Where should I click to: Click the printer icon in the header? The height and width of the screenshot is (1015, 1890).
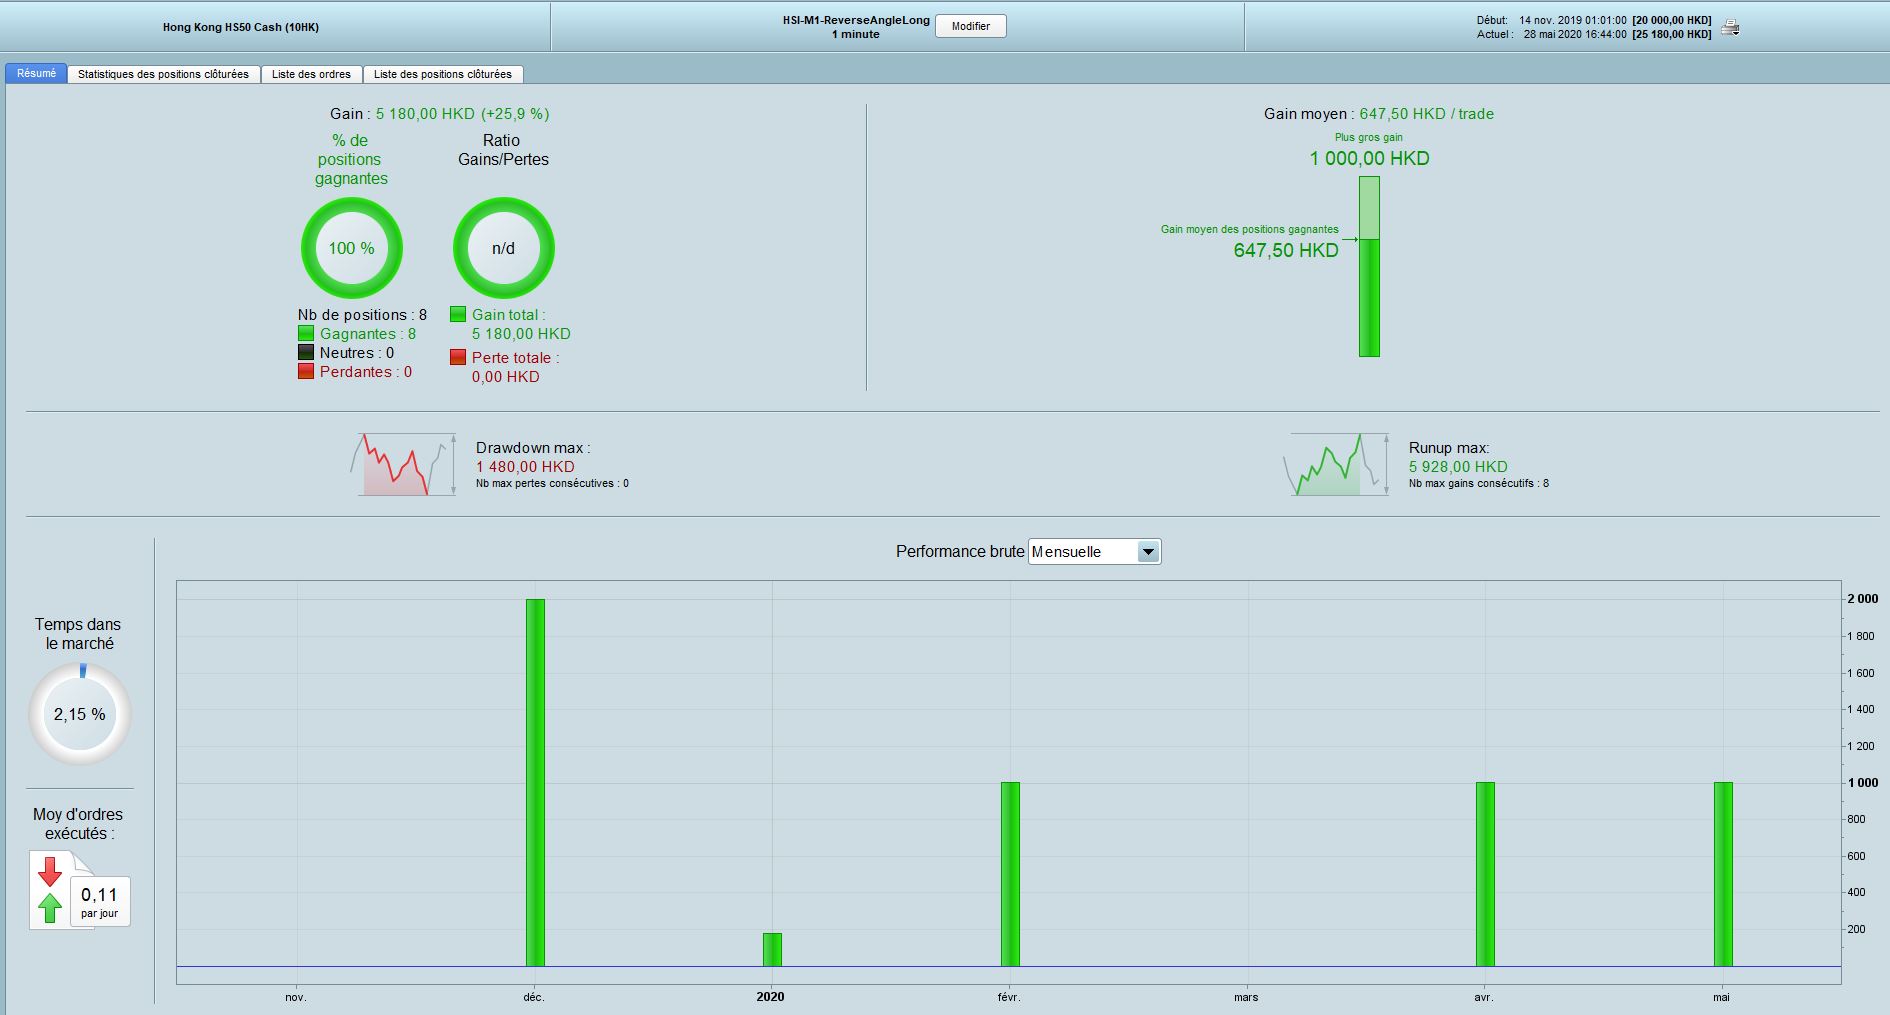(x=1731, y=28)
